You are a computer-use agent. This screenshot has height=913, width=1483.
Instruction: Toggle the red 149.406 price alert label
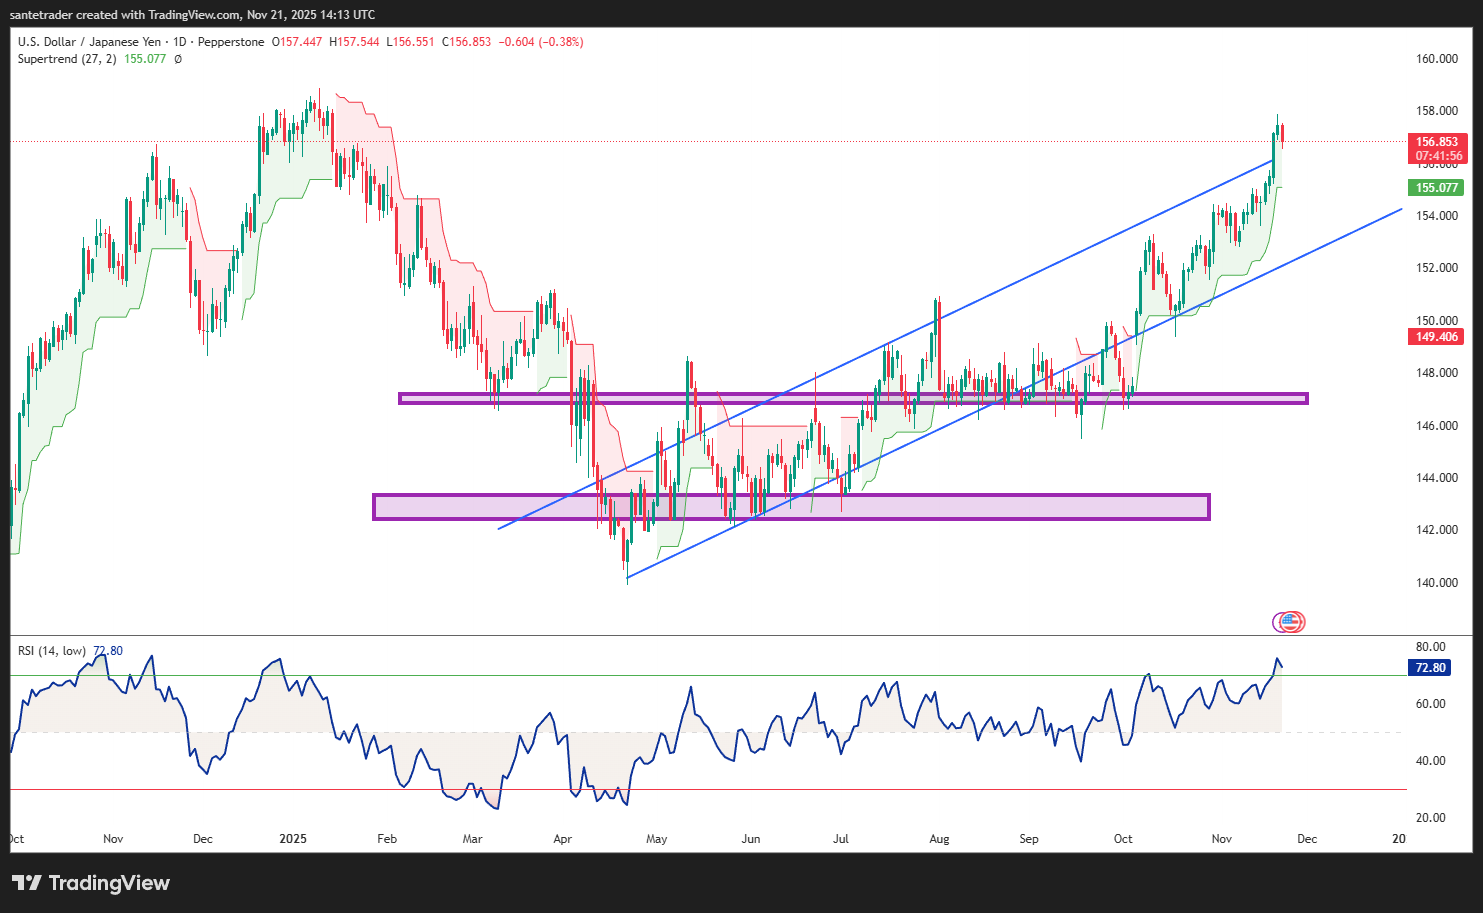point(1437,337)
